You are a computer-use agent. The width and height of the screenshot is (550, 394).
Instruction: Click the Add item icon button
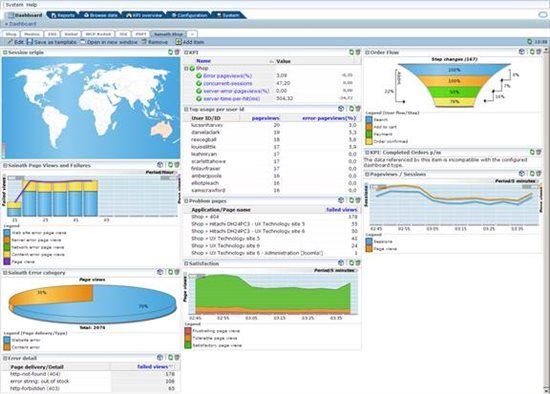(178, 42)
